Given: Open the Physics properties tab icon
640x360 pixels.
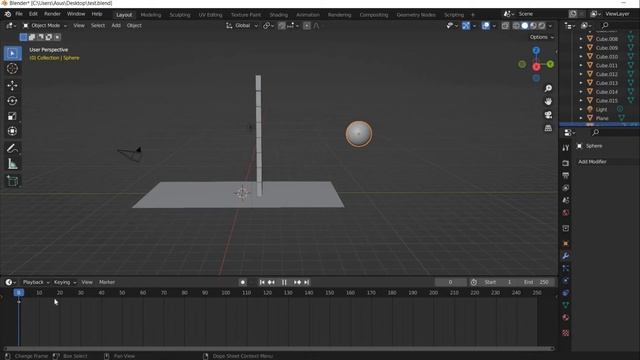Looking at the screenshot, I should point(565,280).
